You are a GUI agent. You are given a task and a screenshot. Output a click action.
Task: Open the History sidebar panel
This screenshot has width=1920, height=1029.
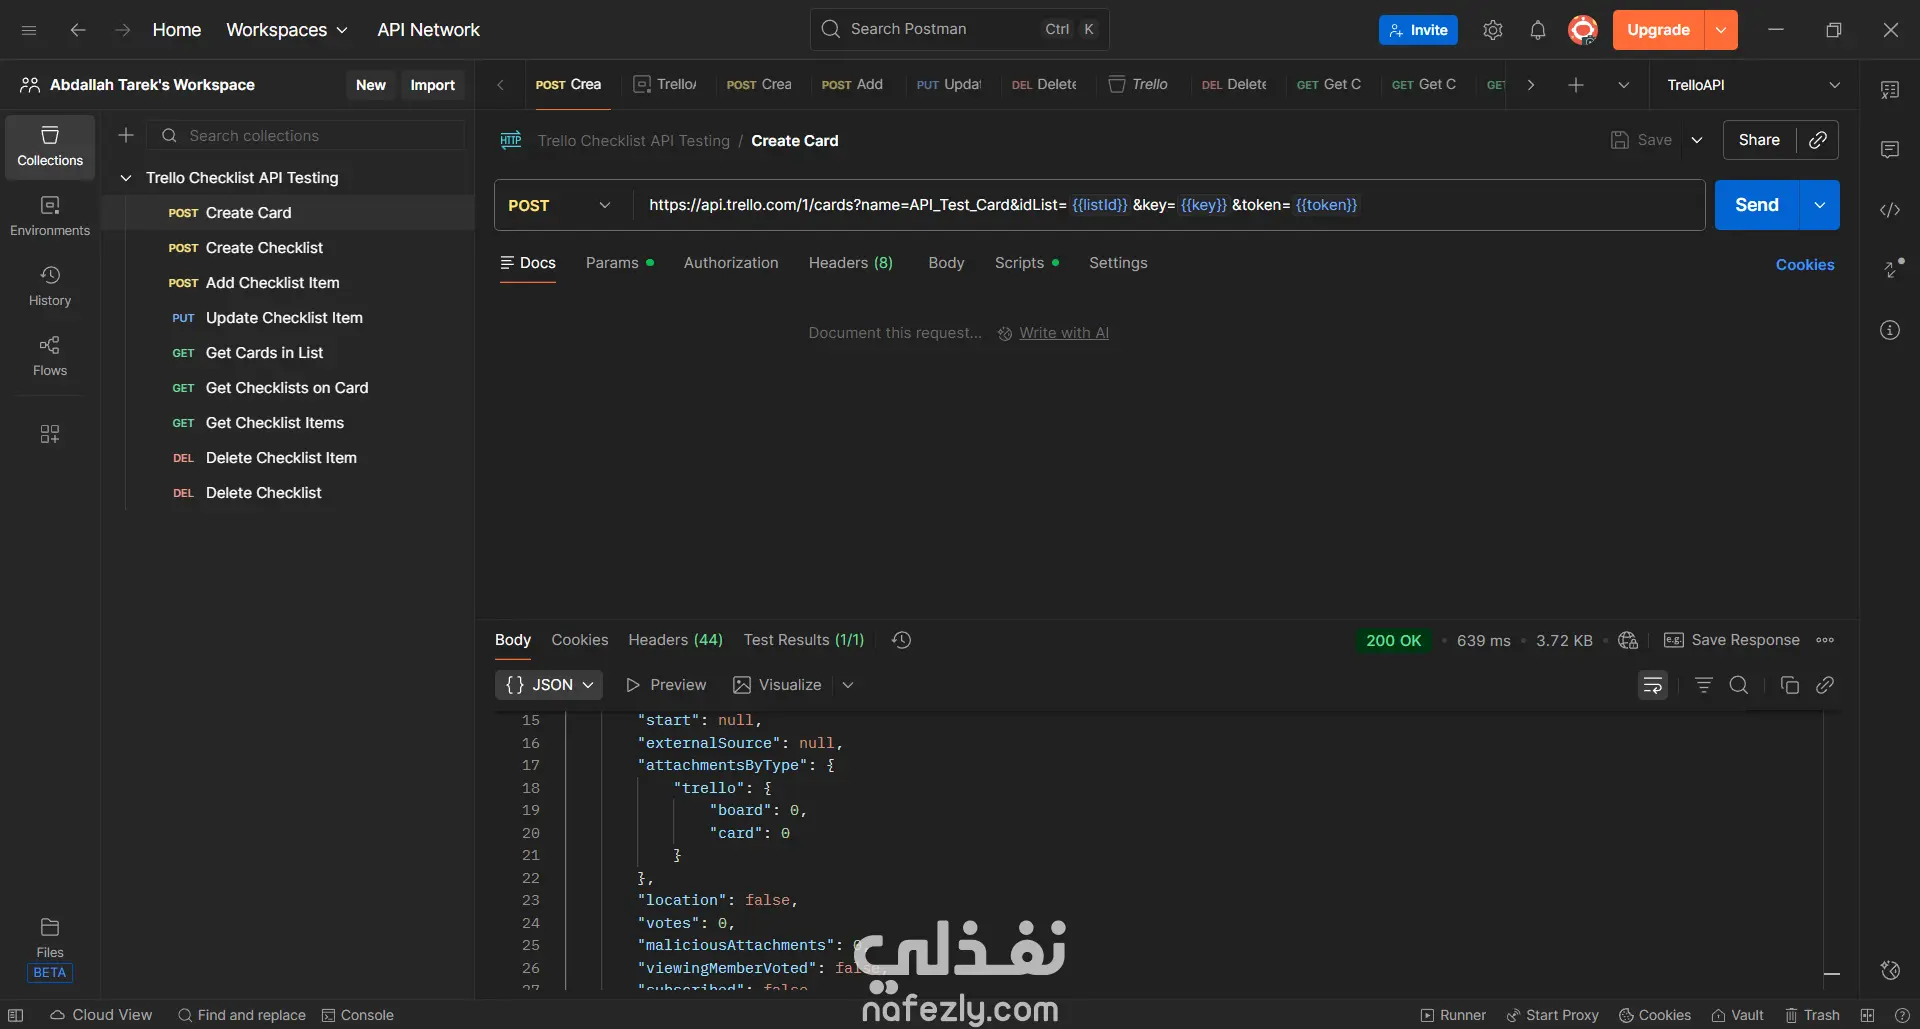point(50,286)
